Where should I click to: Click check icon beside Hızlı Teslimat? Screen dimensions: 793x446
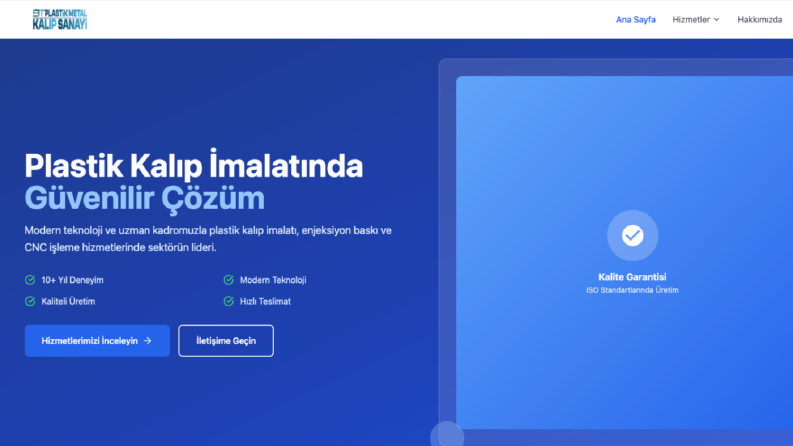click(x=229, y=301)
